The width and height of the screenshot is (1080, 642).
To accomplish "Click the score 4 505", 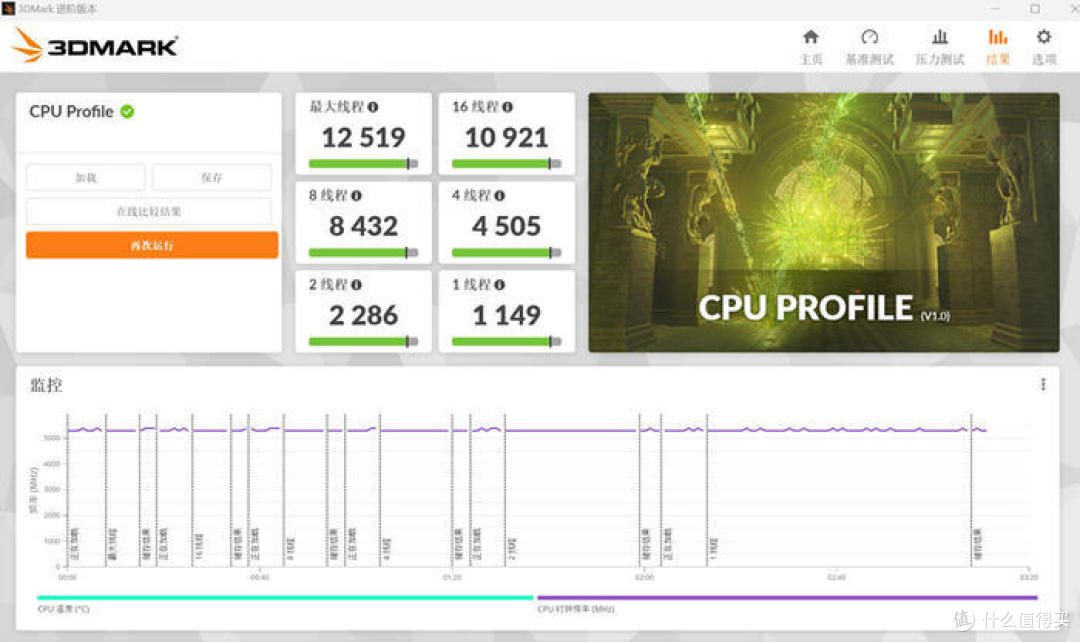I will pyautogui.click(x=506, y=227).
